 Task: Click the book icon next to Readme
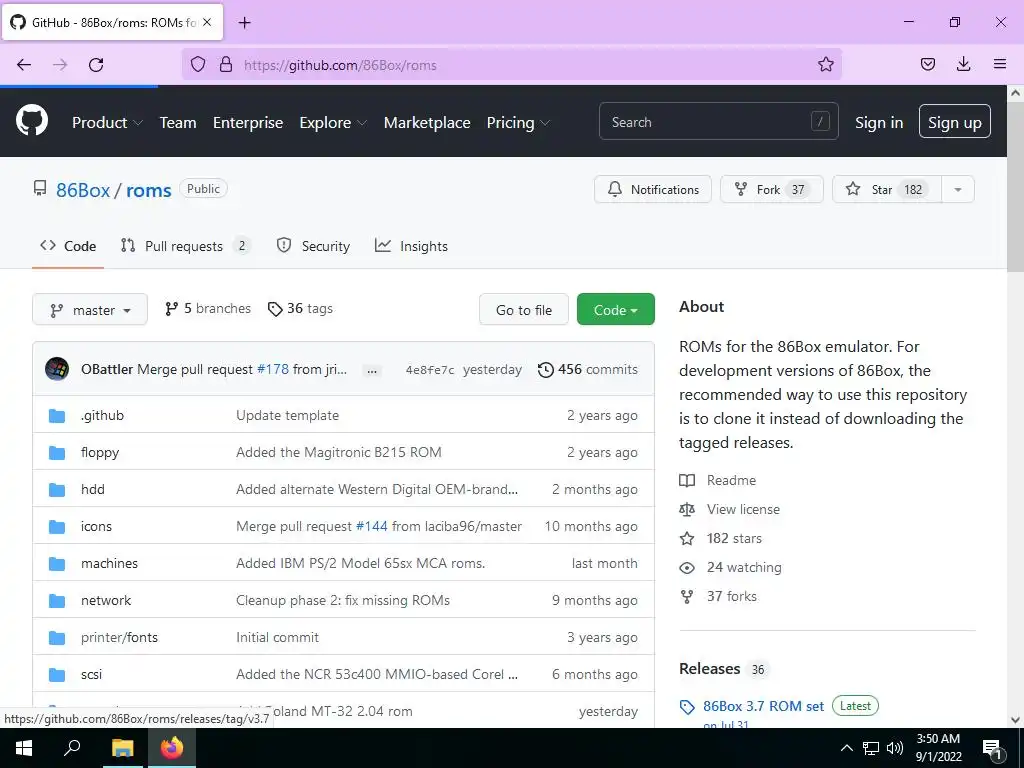pos(687,481)
